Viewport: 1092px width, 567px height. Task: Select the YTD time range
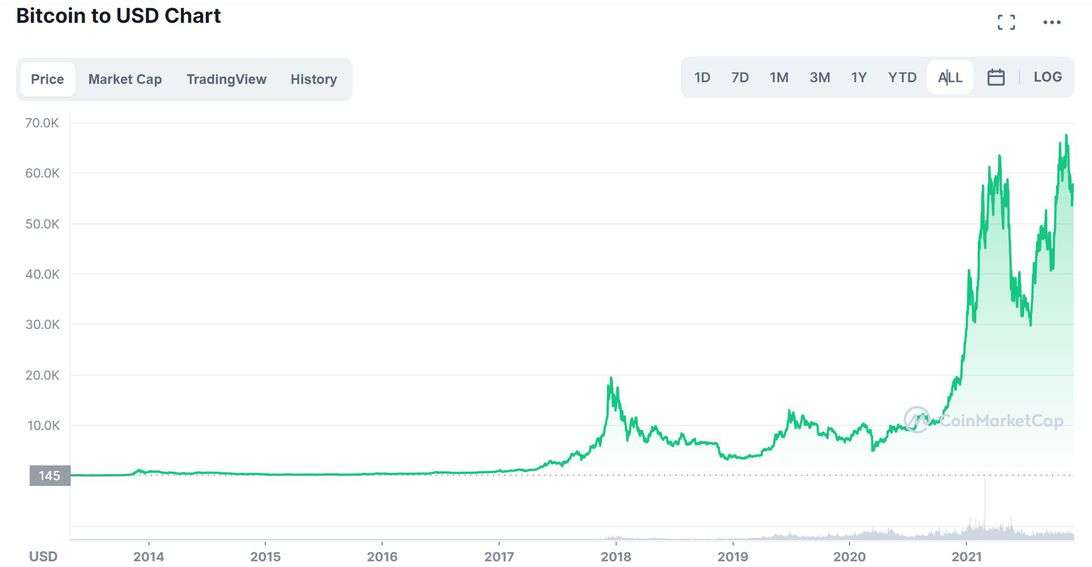(x=902, y=77)
